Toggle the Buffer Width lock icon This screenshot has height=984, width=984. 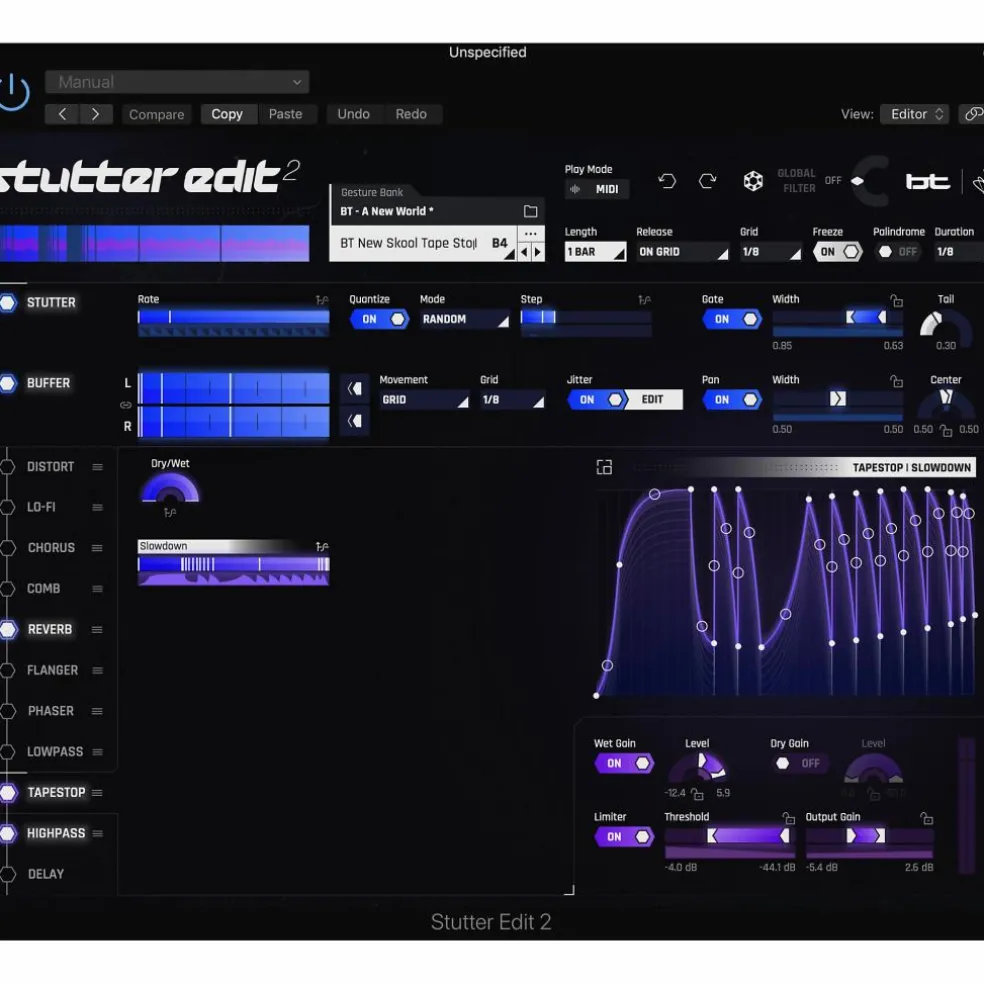(x=897, y=381)
